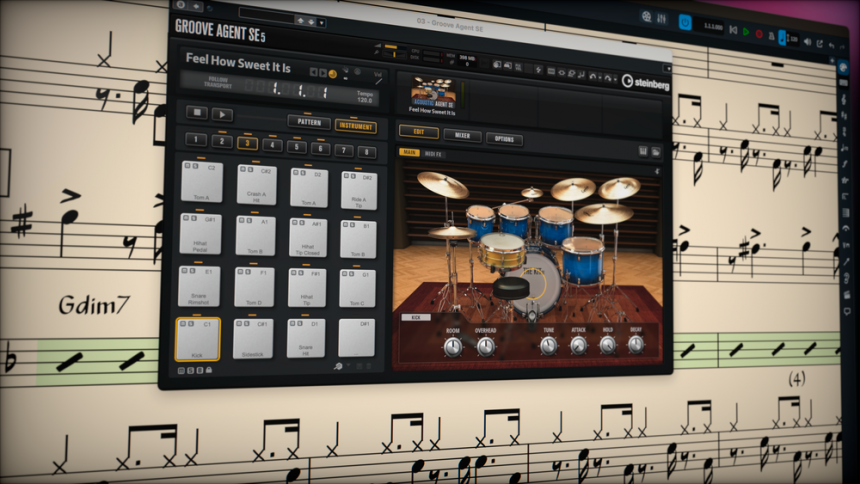Viewport: 860px width, 484px height.
Task: Trigger the Sidestick pad C#1
Action: point(253,339)
